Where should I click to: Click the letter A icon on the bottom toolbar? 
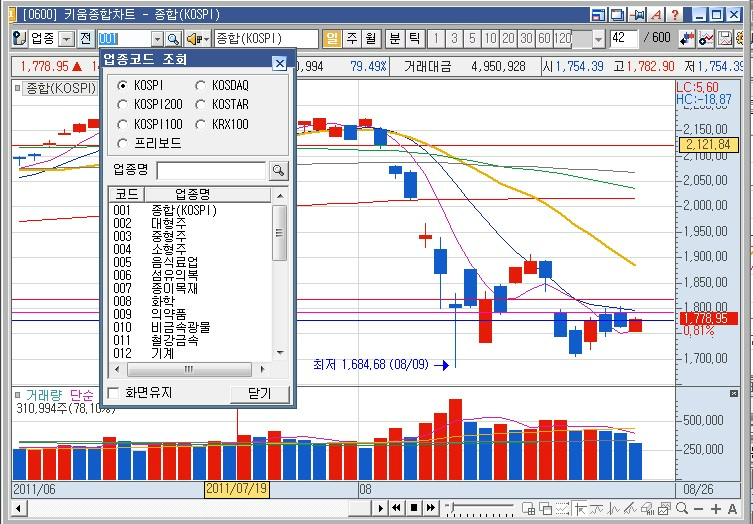point(732,509)
